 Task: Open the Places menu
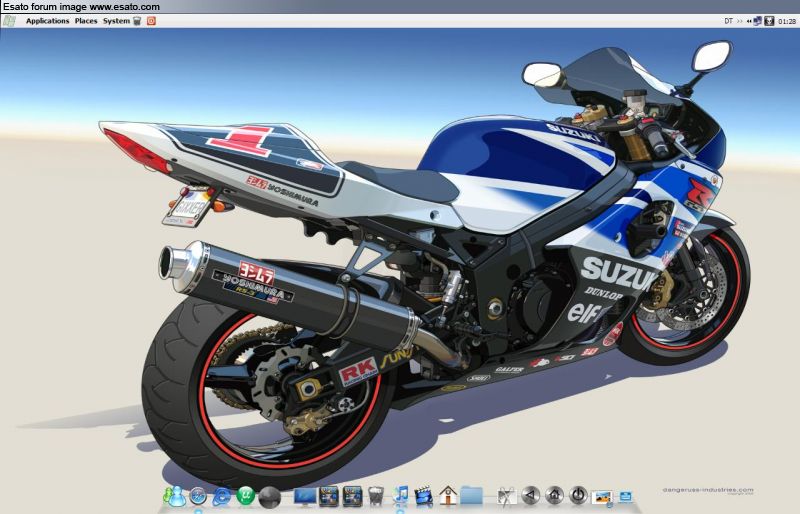pos(86,21)
